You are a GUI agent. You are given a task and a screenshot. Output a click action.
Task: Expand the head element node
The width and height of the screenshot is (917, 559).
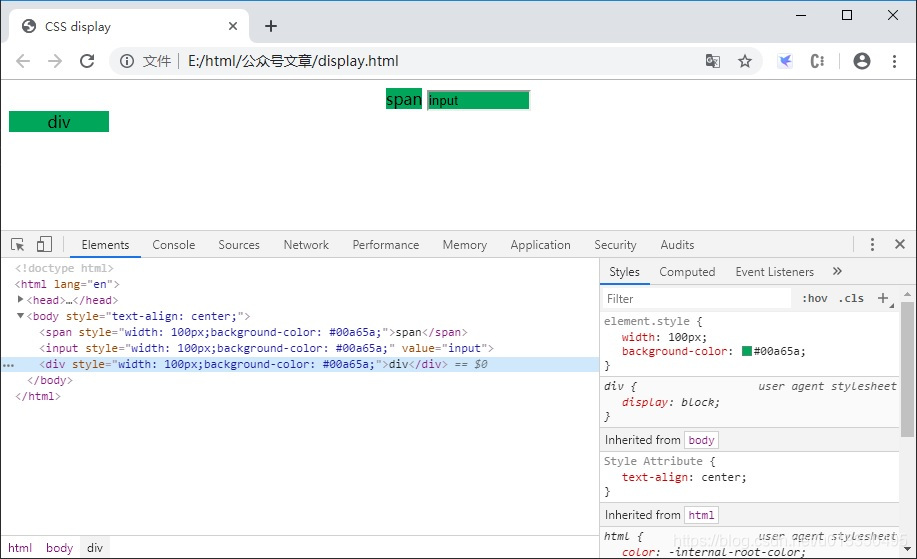coord(20,299)
